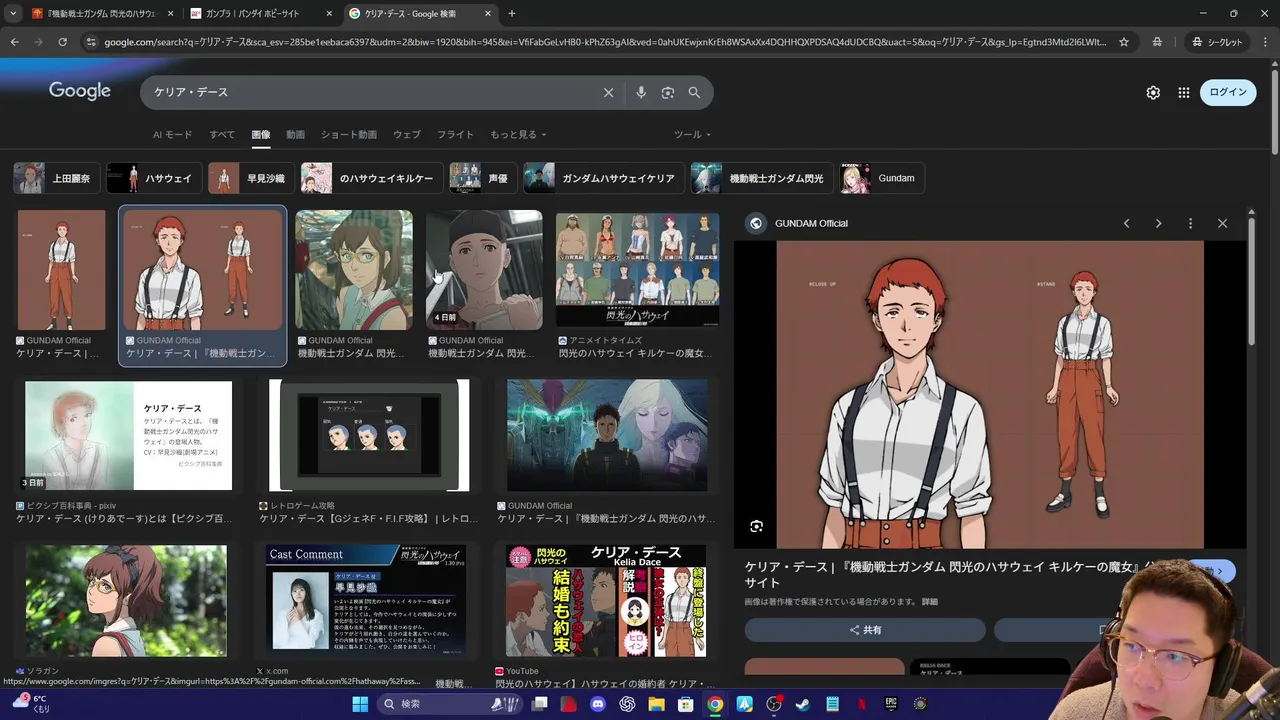1280x720 pixels.
Task: Open Windows Start menu
Action: [x=360, y=704]
